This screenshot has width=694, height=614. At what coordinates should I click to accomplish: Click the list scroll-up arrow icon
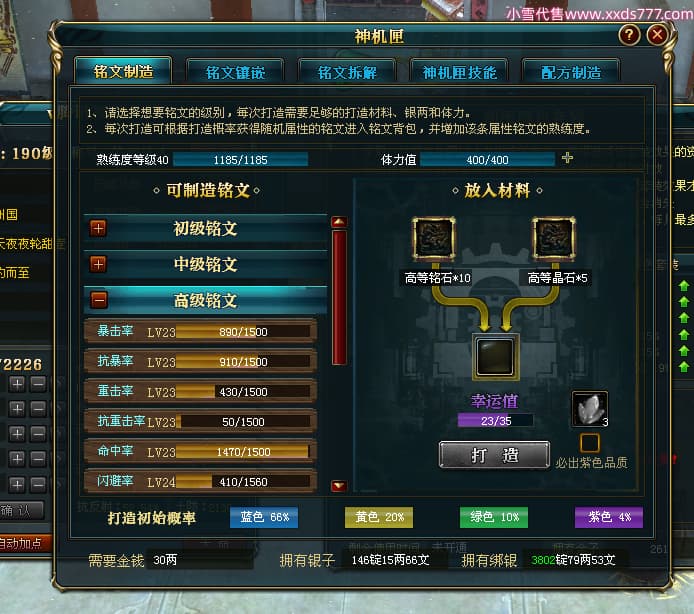click(x=339, y=222)
